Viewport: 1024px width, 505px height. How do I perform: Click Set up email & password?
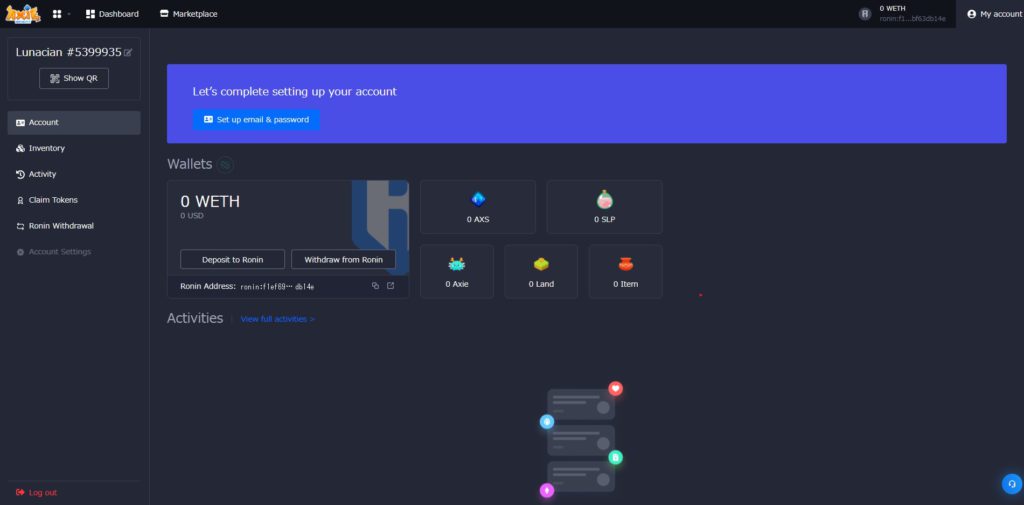(256, 119)
